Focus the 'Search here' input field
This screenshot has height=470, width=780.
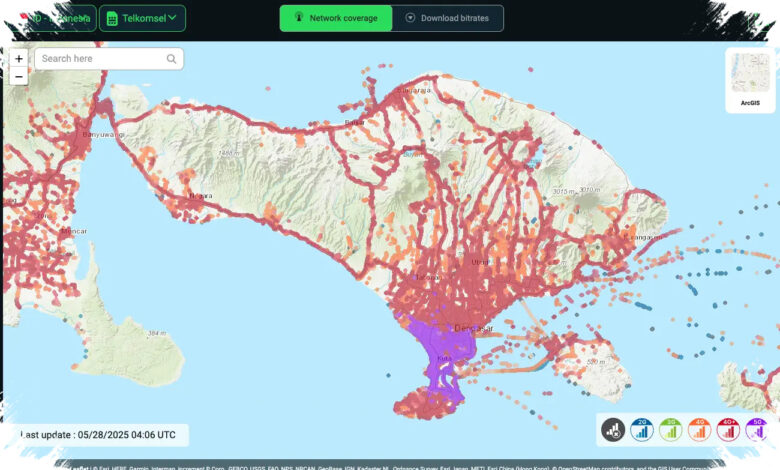click(109, 59)
